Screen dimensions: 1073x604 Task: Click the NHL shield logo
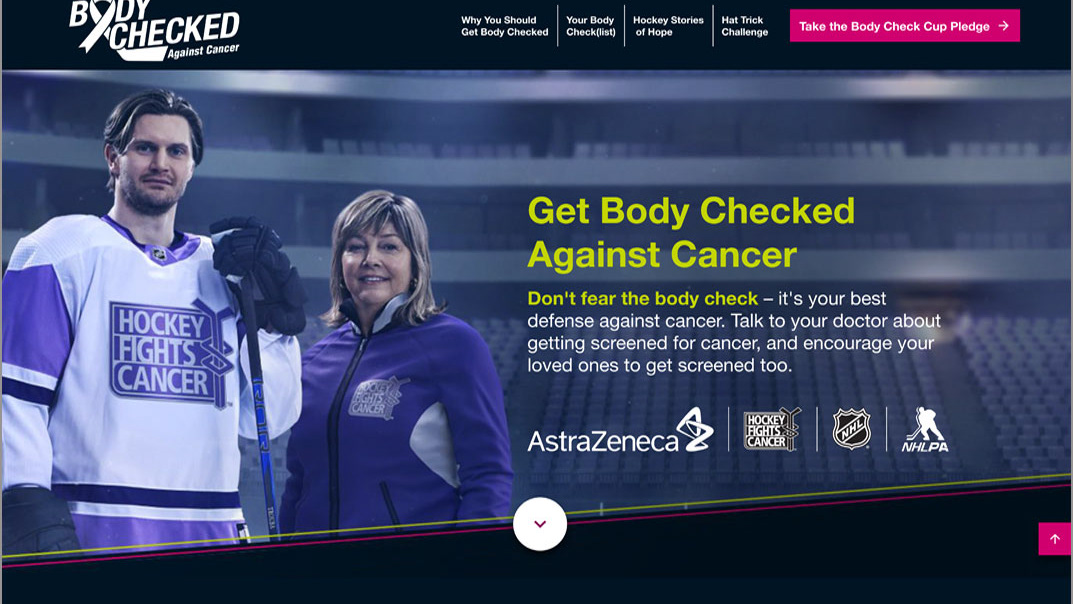pos(851,429)
